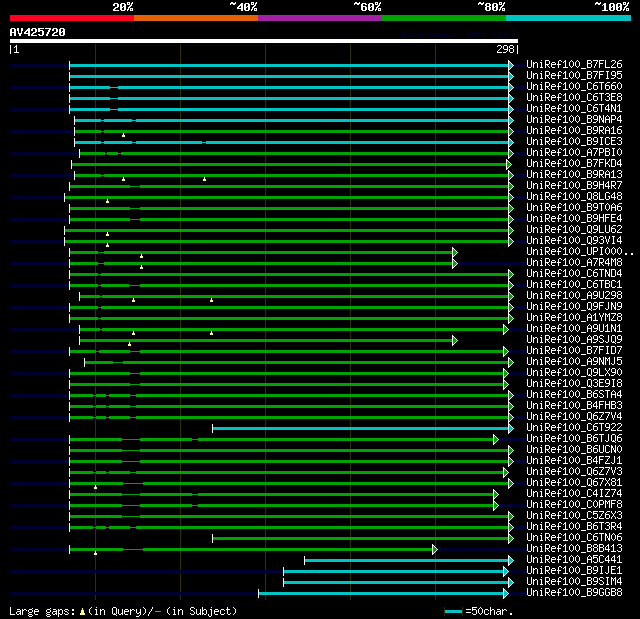Select the UniRef100_C6TN06 label
640x619 pixels.
pos(574,538)
